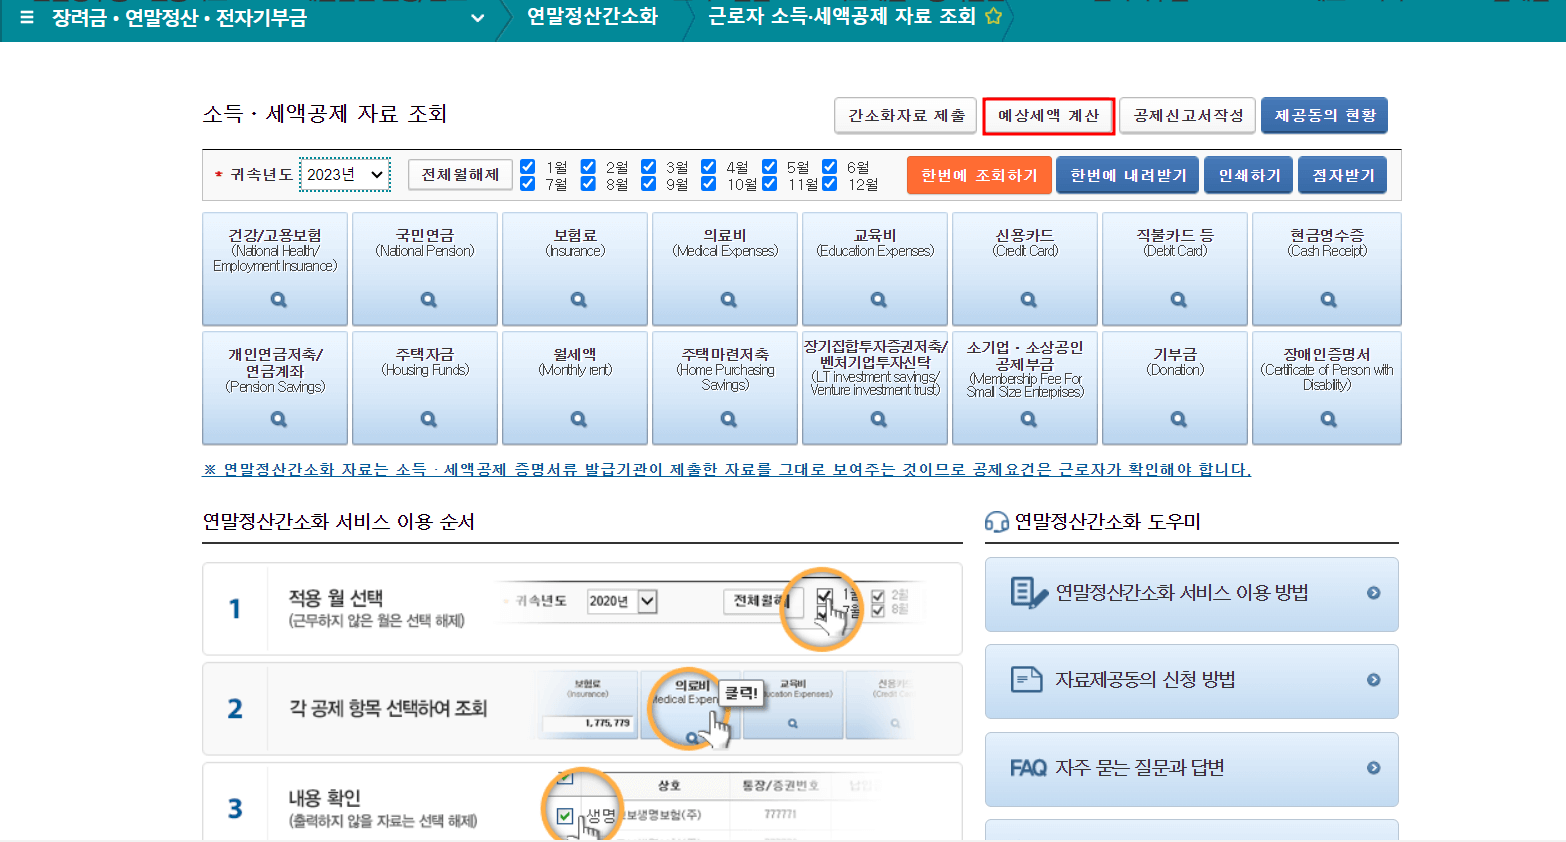Search 장애인증명서 certificate data
Image resolution: width=1566 pixels, height=842 pixels.
click(1326, 418)
